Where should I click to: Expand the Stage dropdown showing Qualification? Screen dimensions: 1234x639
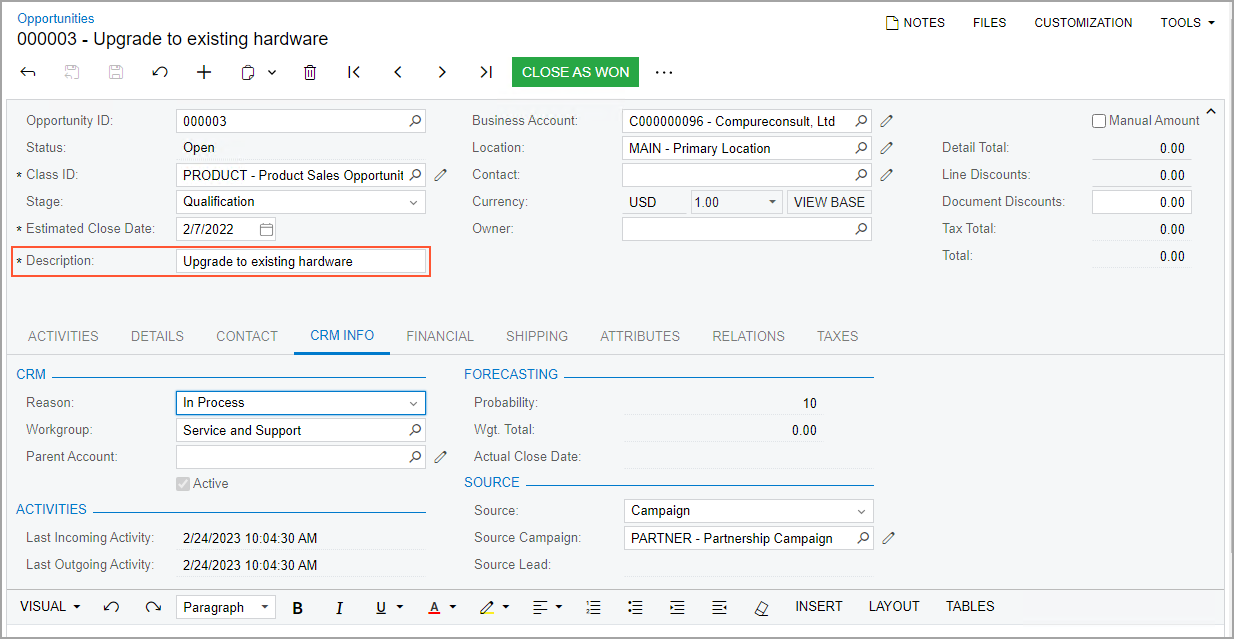pos(414,202)
